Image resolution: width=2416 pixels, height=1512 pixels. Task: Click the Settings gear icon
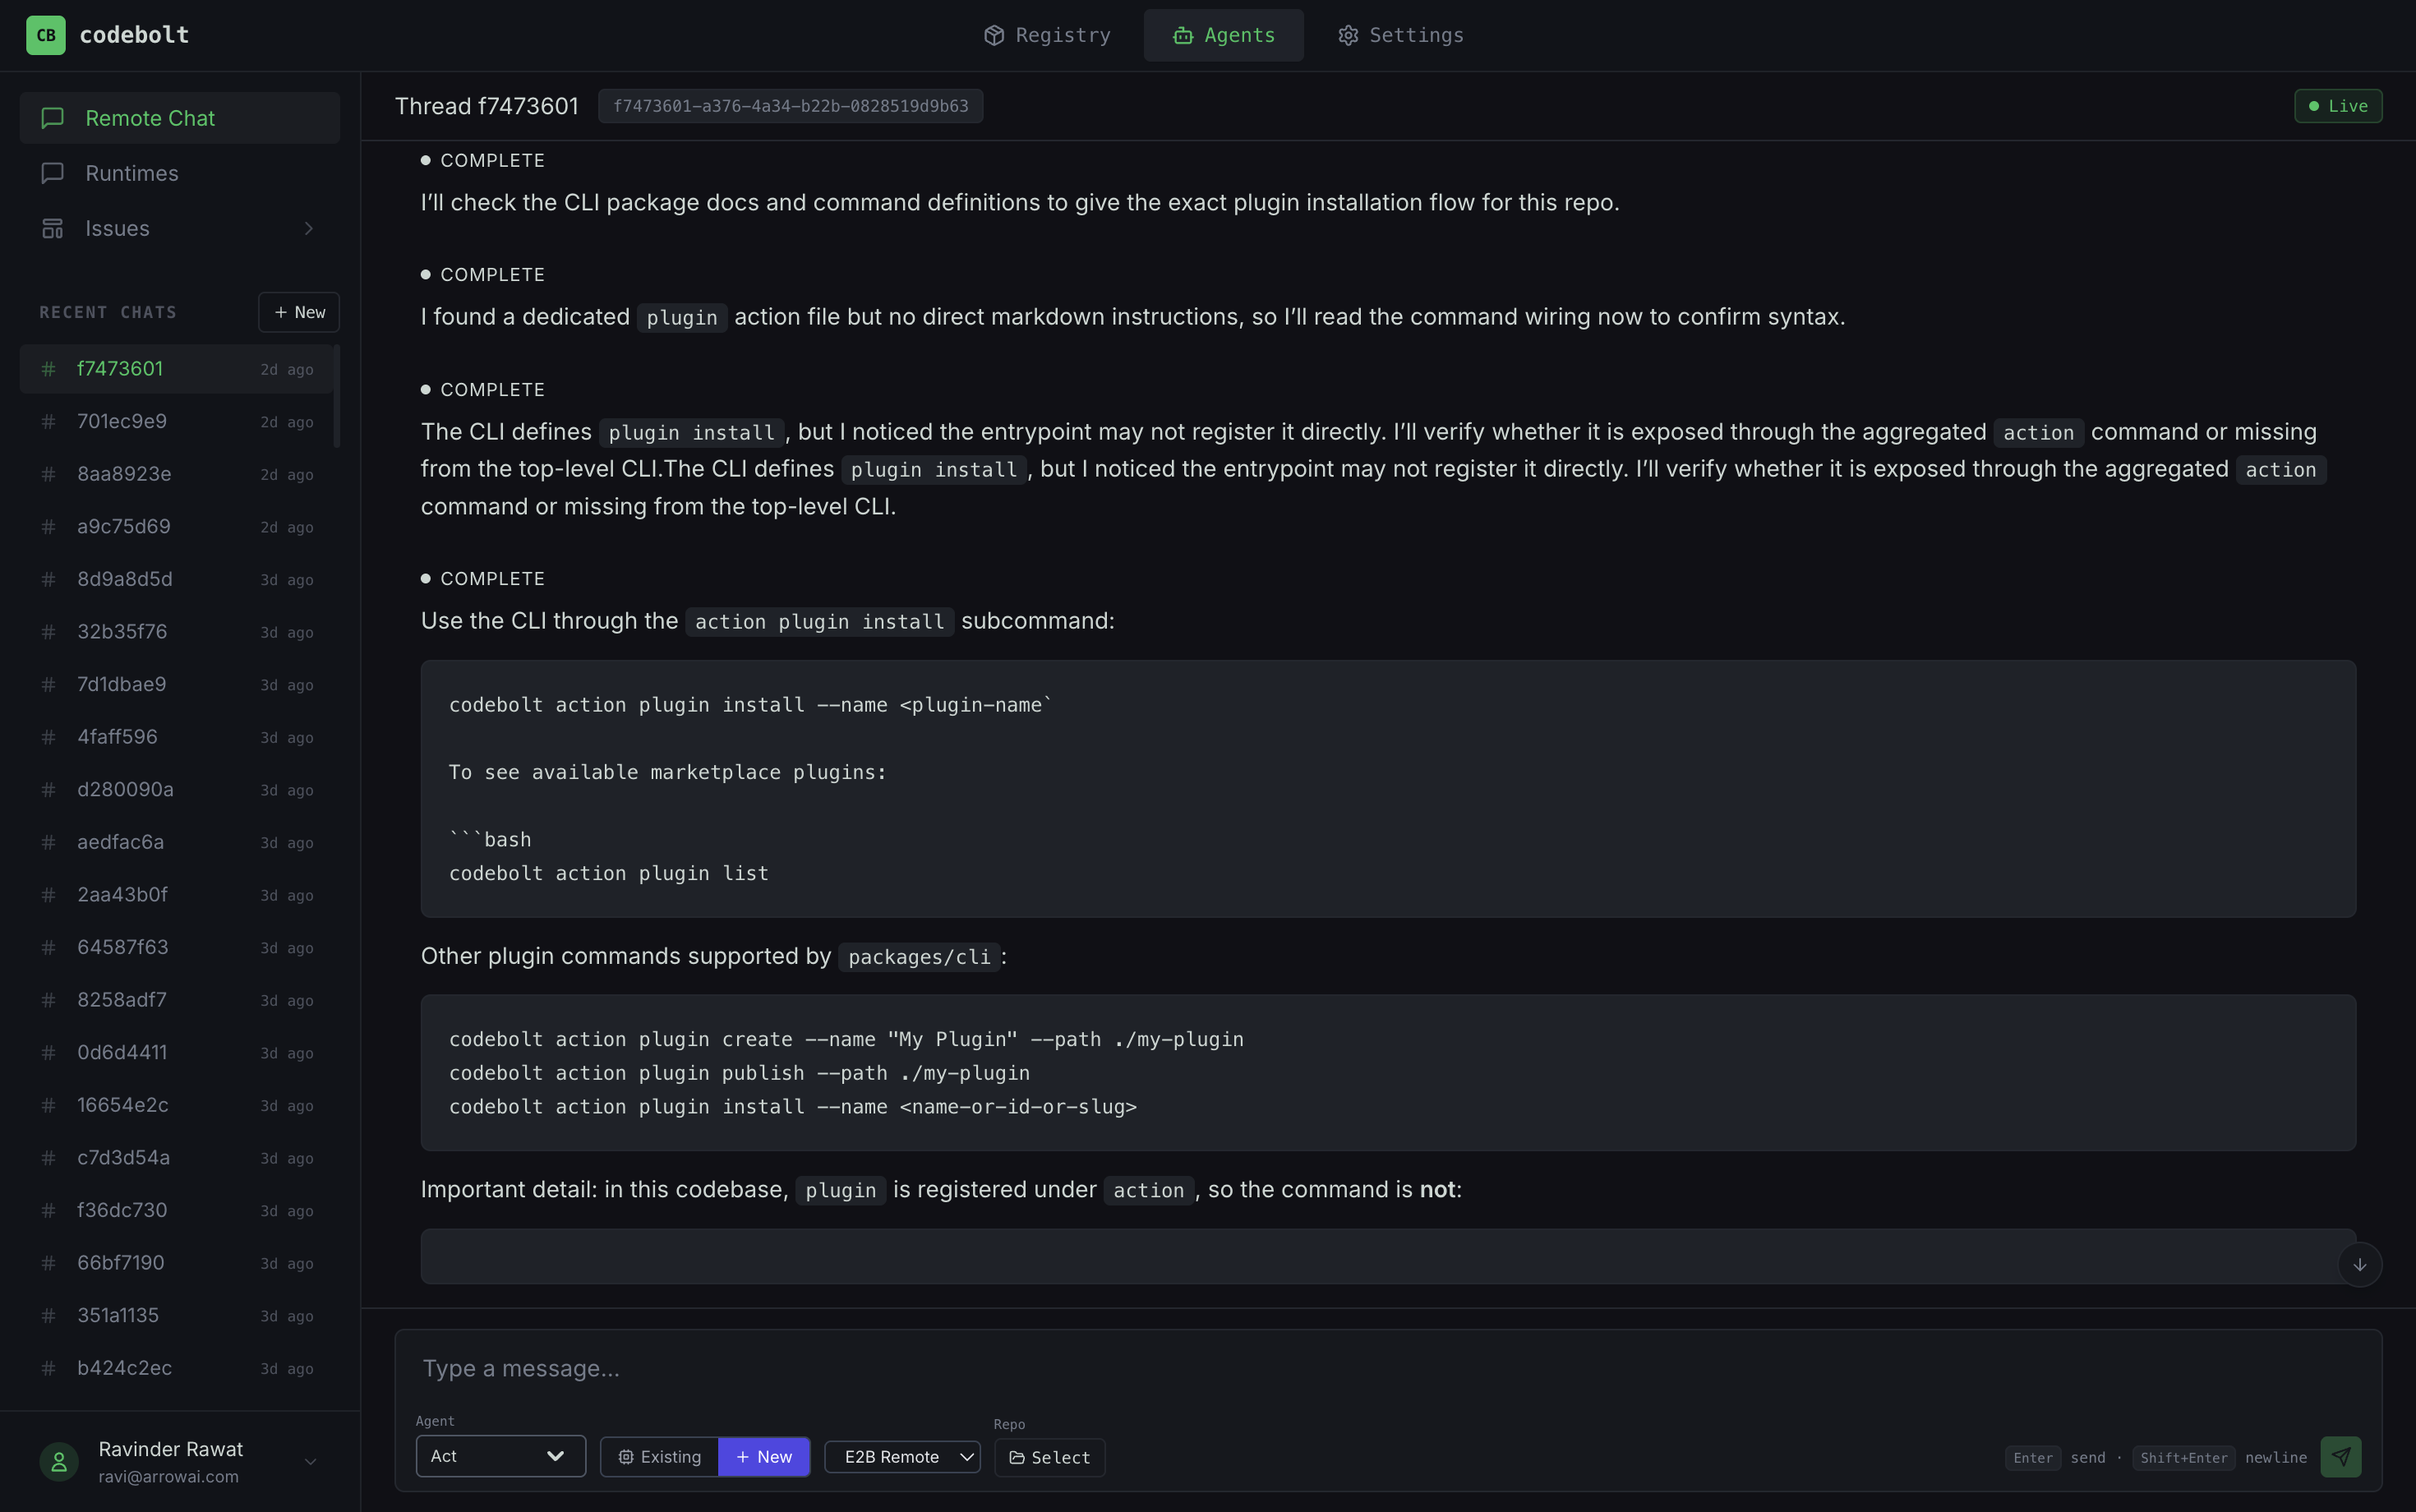tap(1348, 35)
